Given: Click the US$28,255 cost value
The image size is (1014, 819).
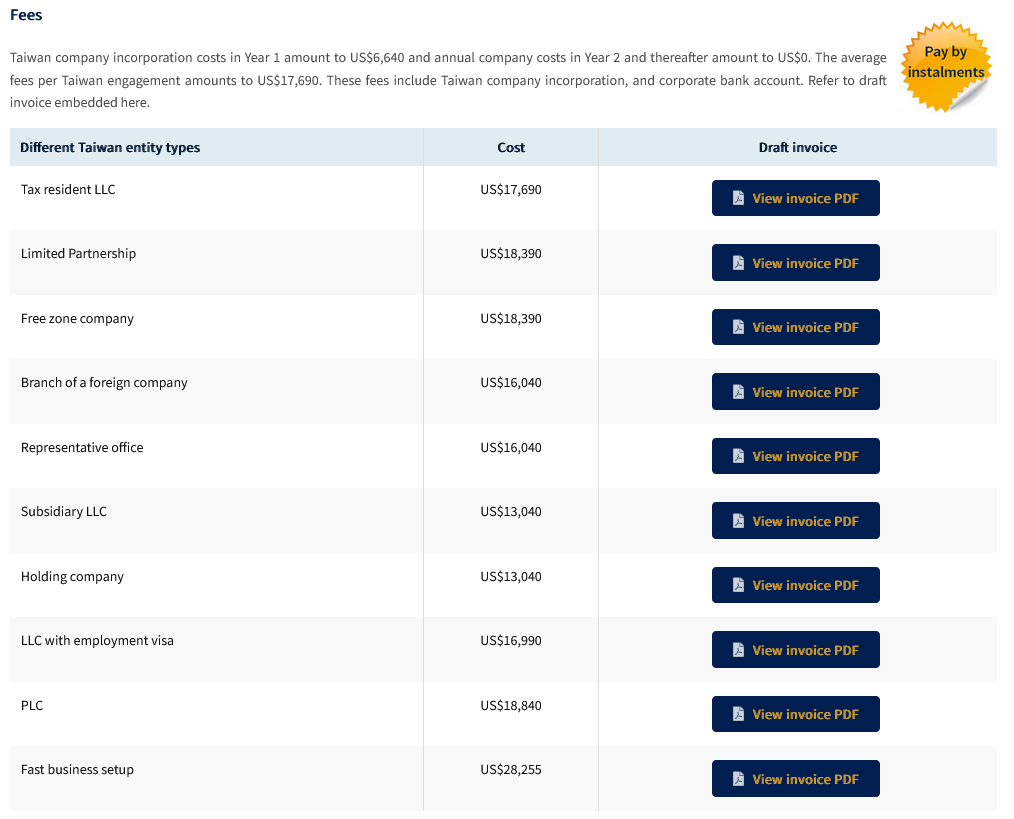Looking at the screenshot, I should [x=510, y=769].
